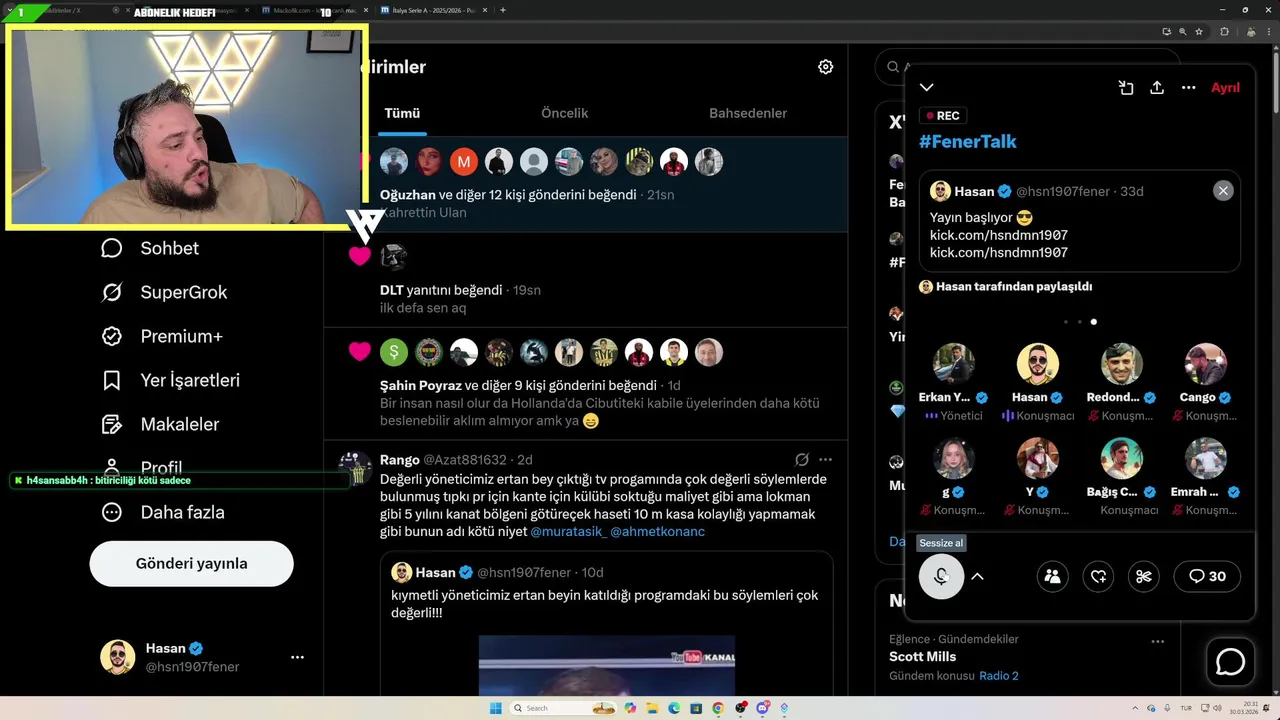Click Grok explain icon on Rango post
Image resolution: width=1280 pixels, height=720 pixels.
tap(801, 460)
